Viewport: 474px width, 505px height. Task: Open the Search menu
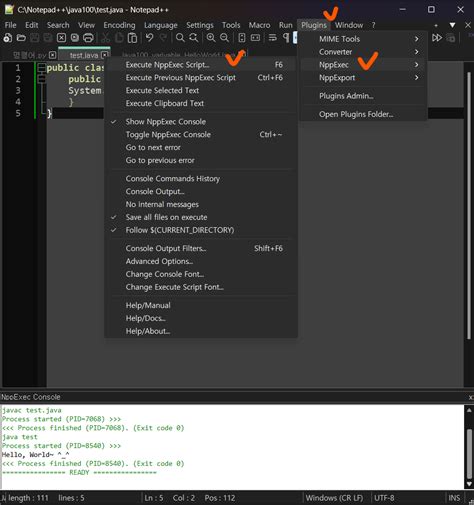pyautogui.click(x=58, y=25)
